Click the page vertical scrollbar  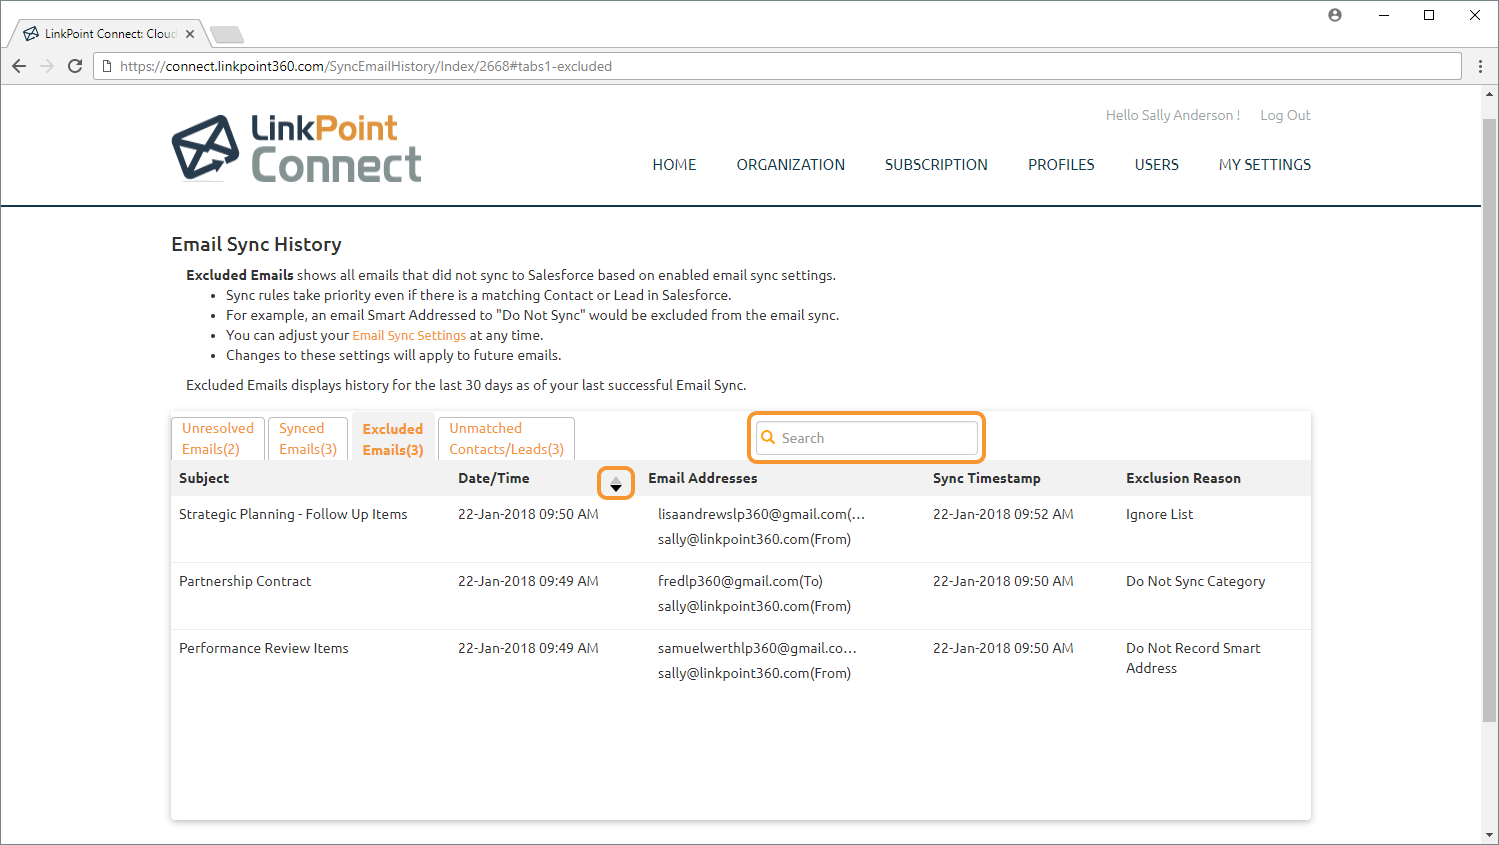click(x=1489, y=420)
